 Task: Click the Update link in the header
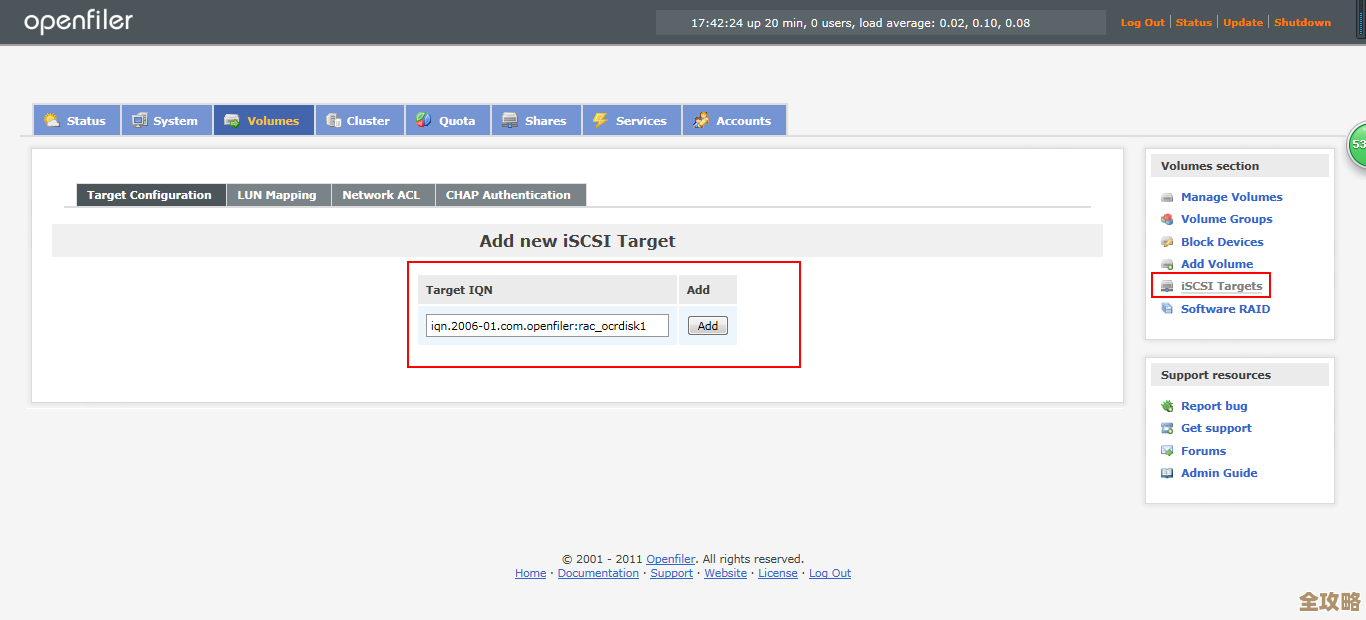pos(1242,21)
